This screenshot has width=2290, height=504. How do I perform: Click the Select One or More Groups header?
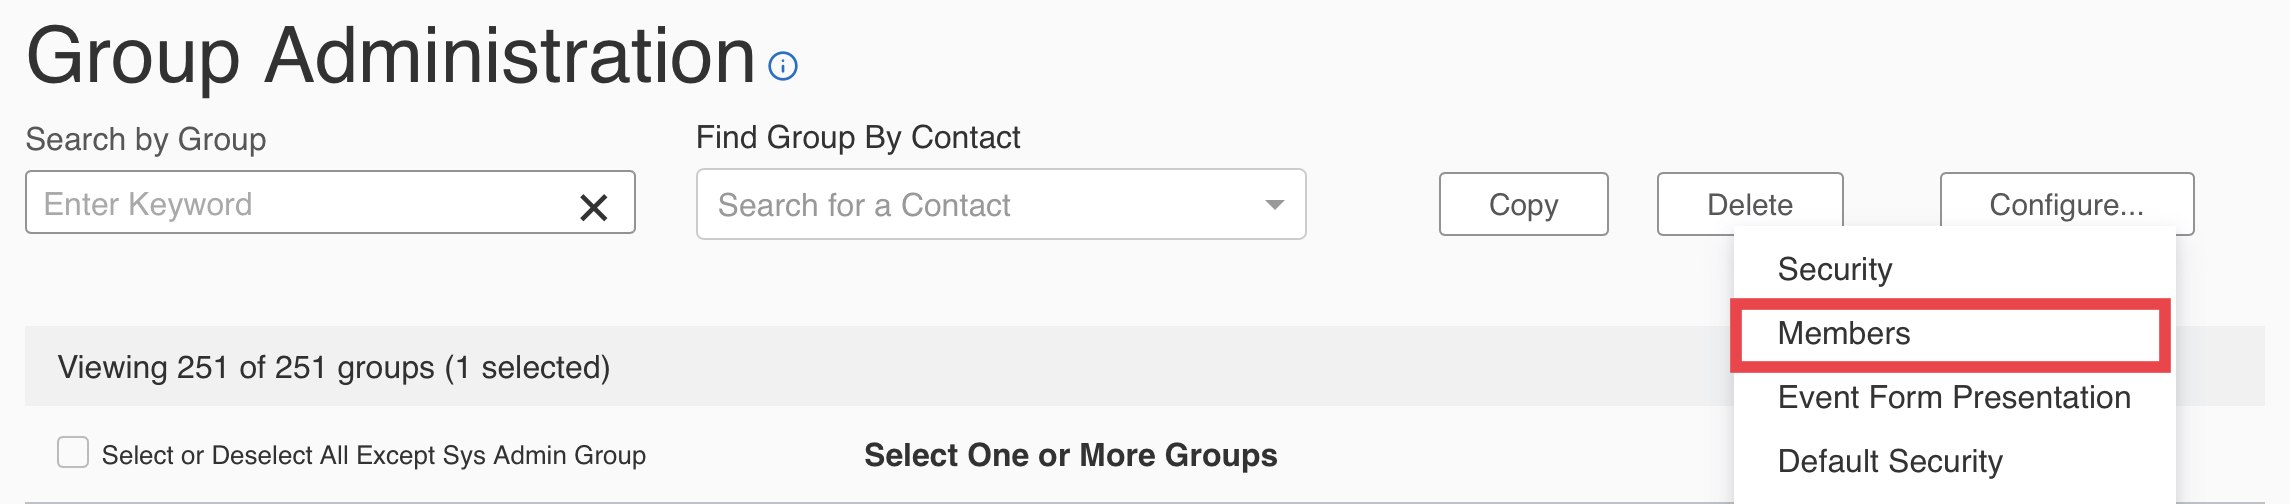(1070, 455)
